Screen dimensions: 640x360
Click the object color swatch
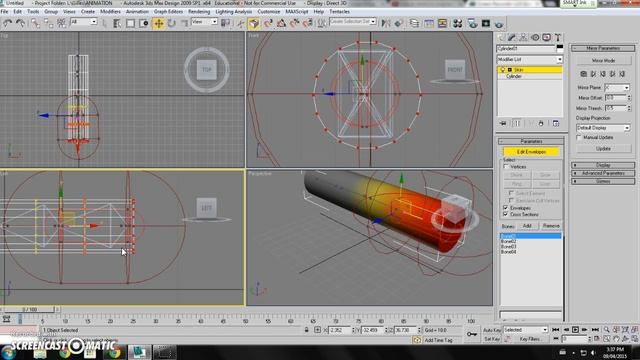(560, 48)
